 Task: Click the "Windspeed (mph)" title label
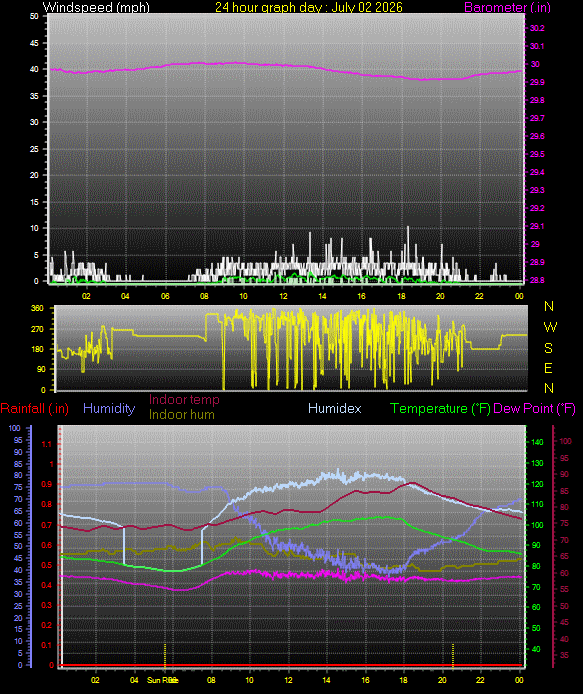(96, 7)
